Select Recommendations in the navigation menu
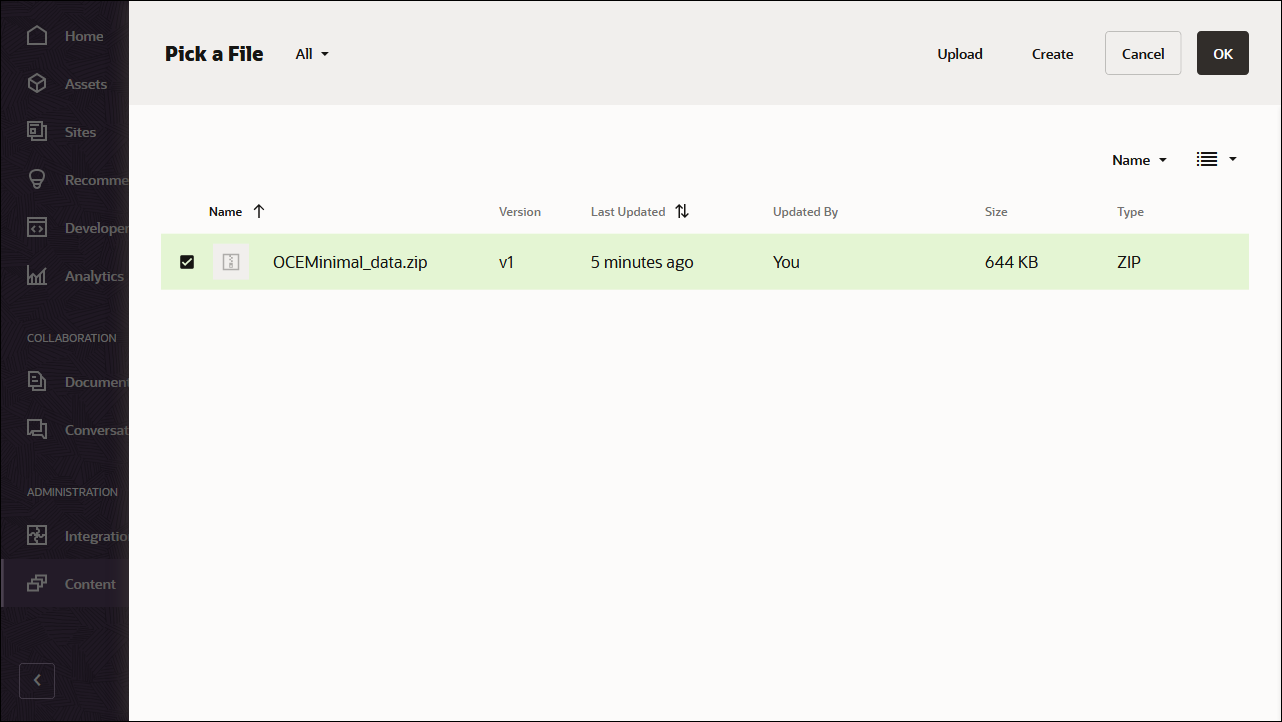This screenshot has width=1282, height=722. pos(36,179)
